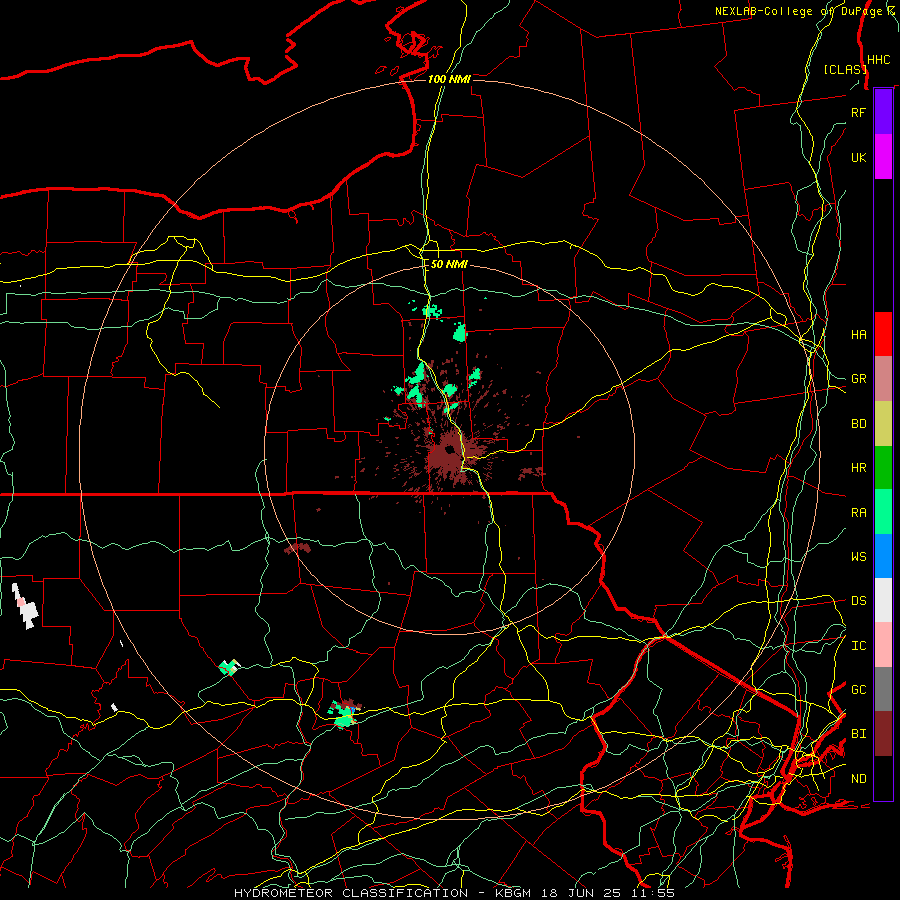The image size is (900, 900).
Task: Click the purple RF legend color swatch
Action: point(883,112)
